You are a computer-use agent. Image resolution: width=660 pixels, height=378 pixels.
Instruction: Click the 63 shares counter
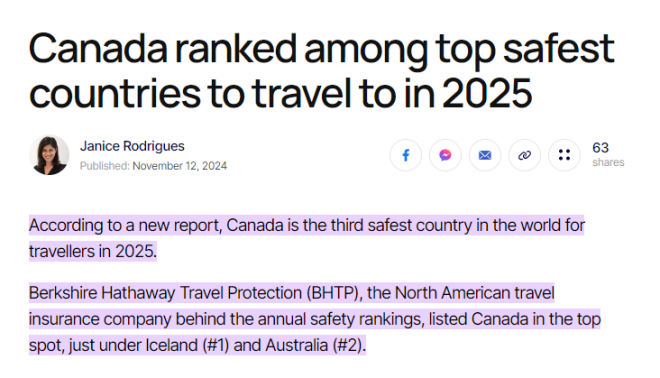pyautogui.click(x=600, y=148)
